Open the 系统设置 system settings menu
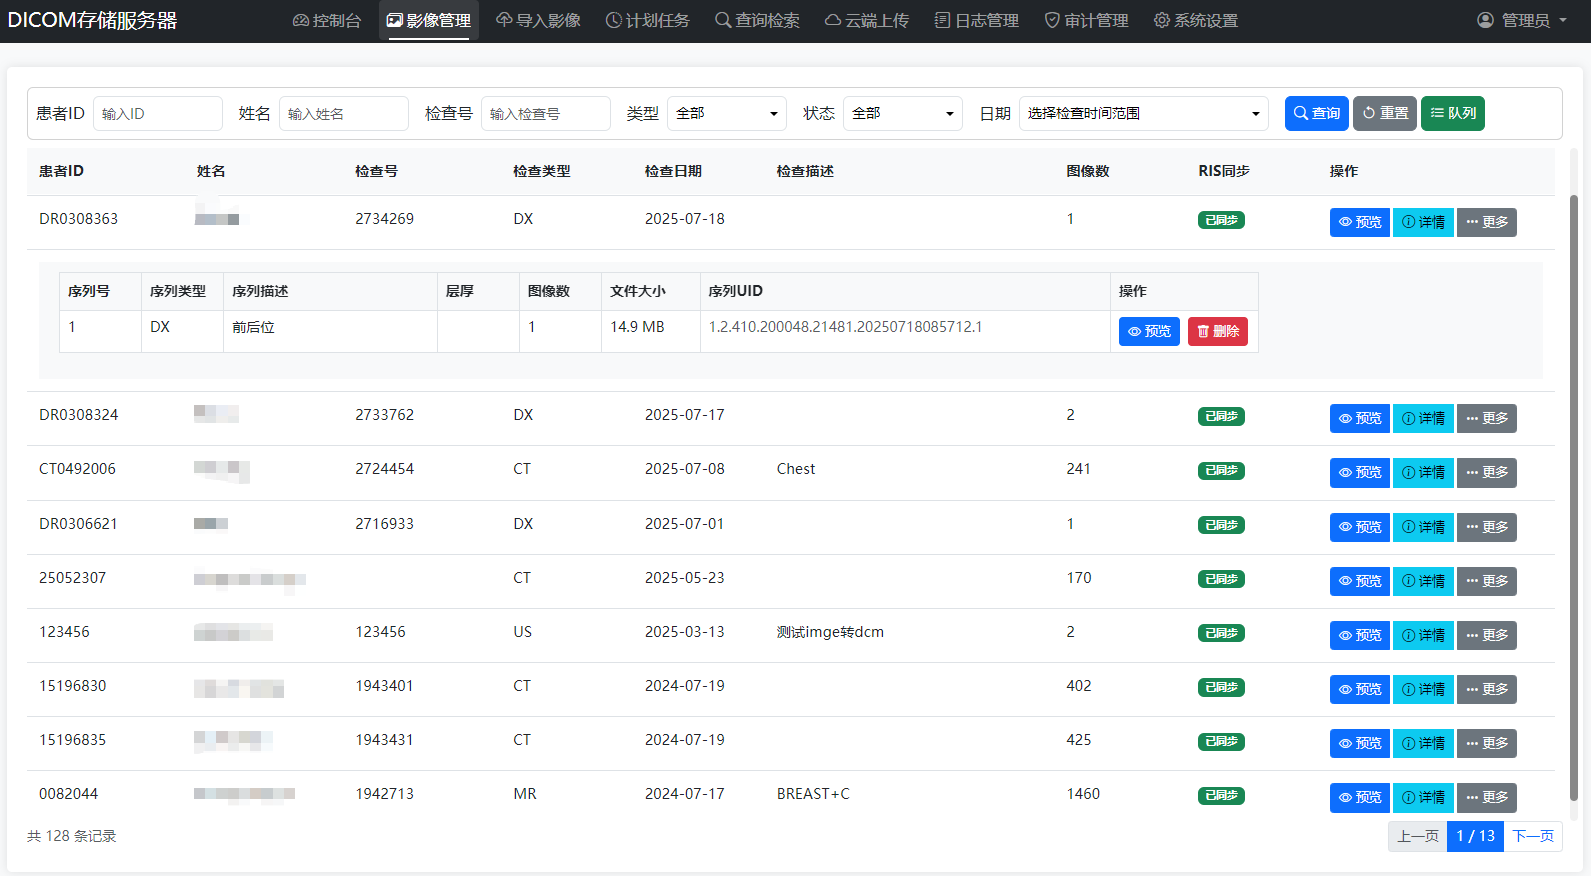The image size is (1591, 876). [x=1195, y=20]
